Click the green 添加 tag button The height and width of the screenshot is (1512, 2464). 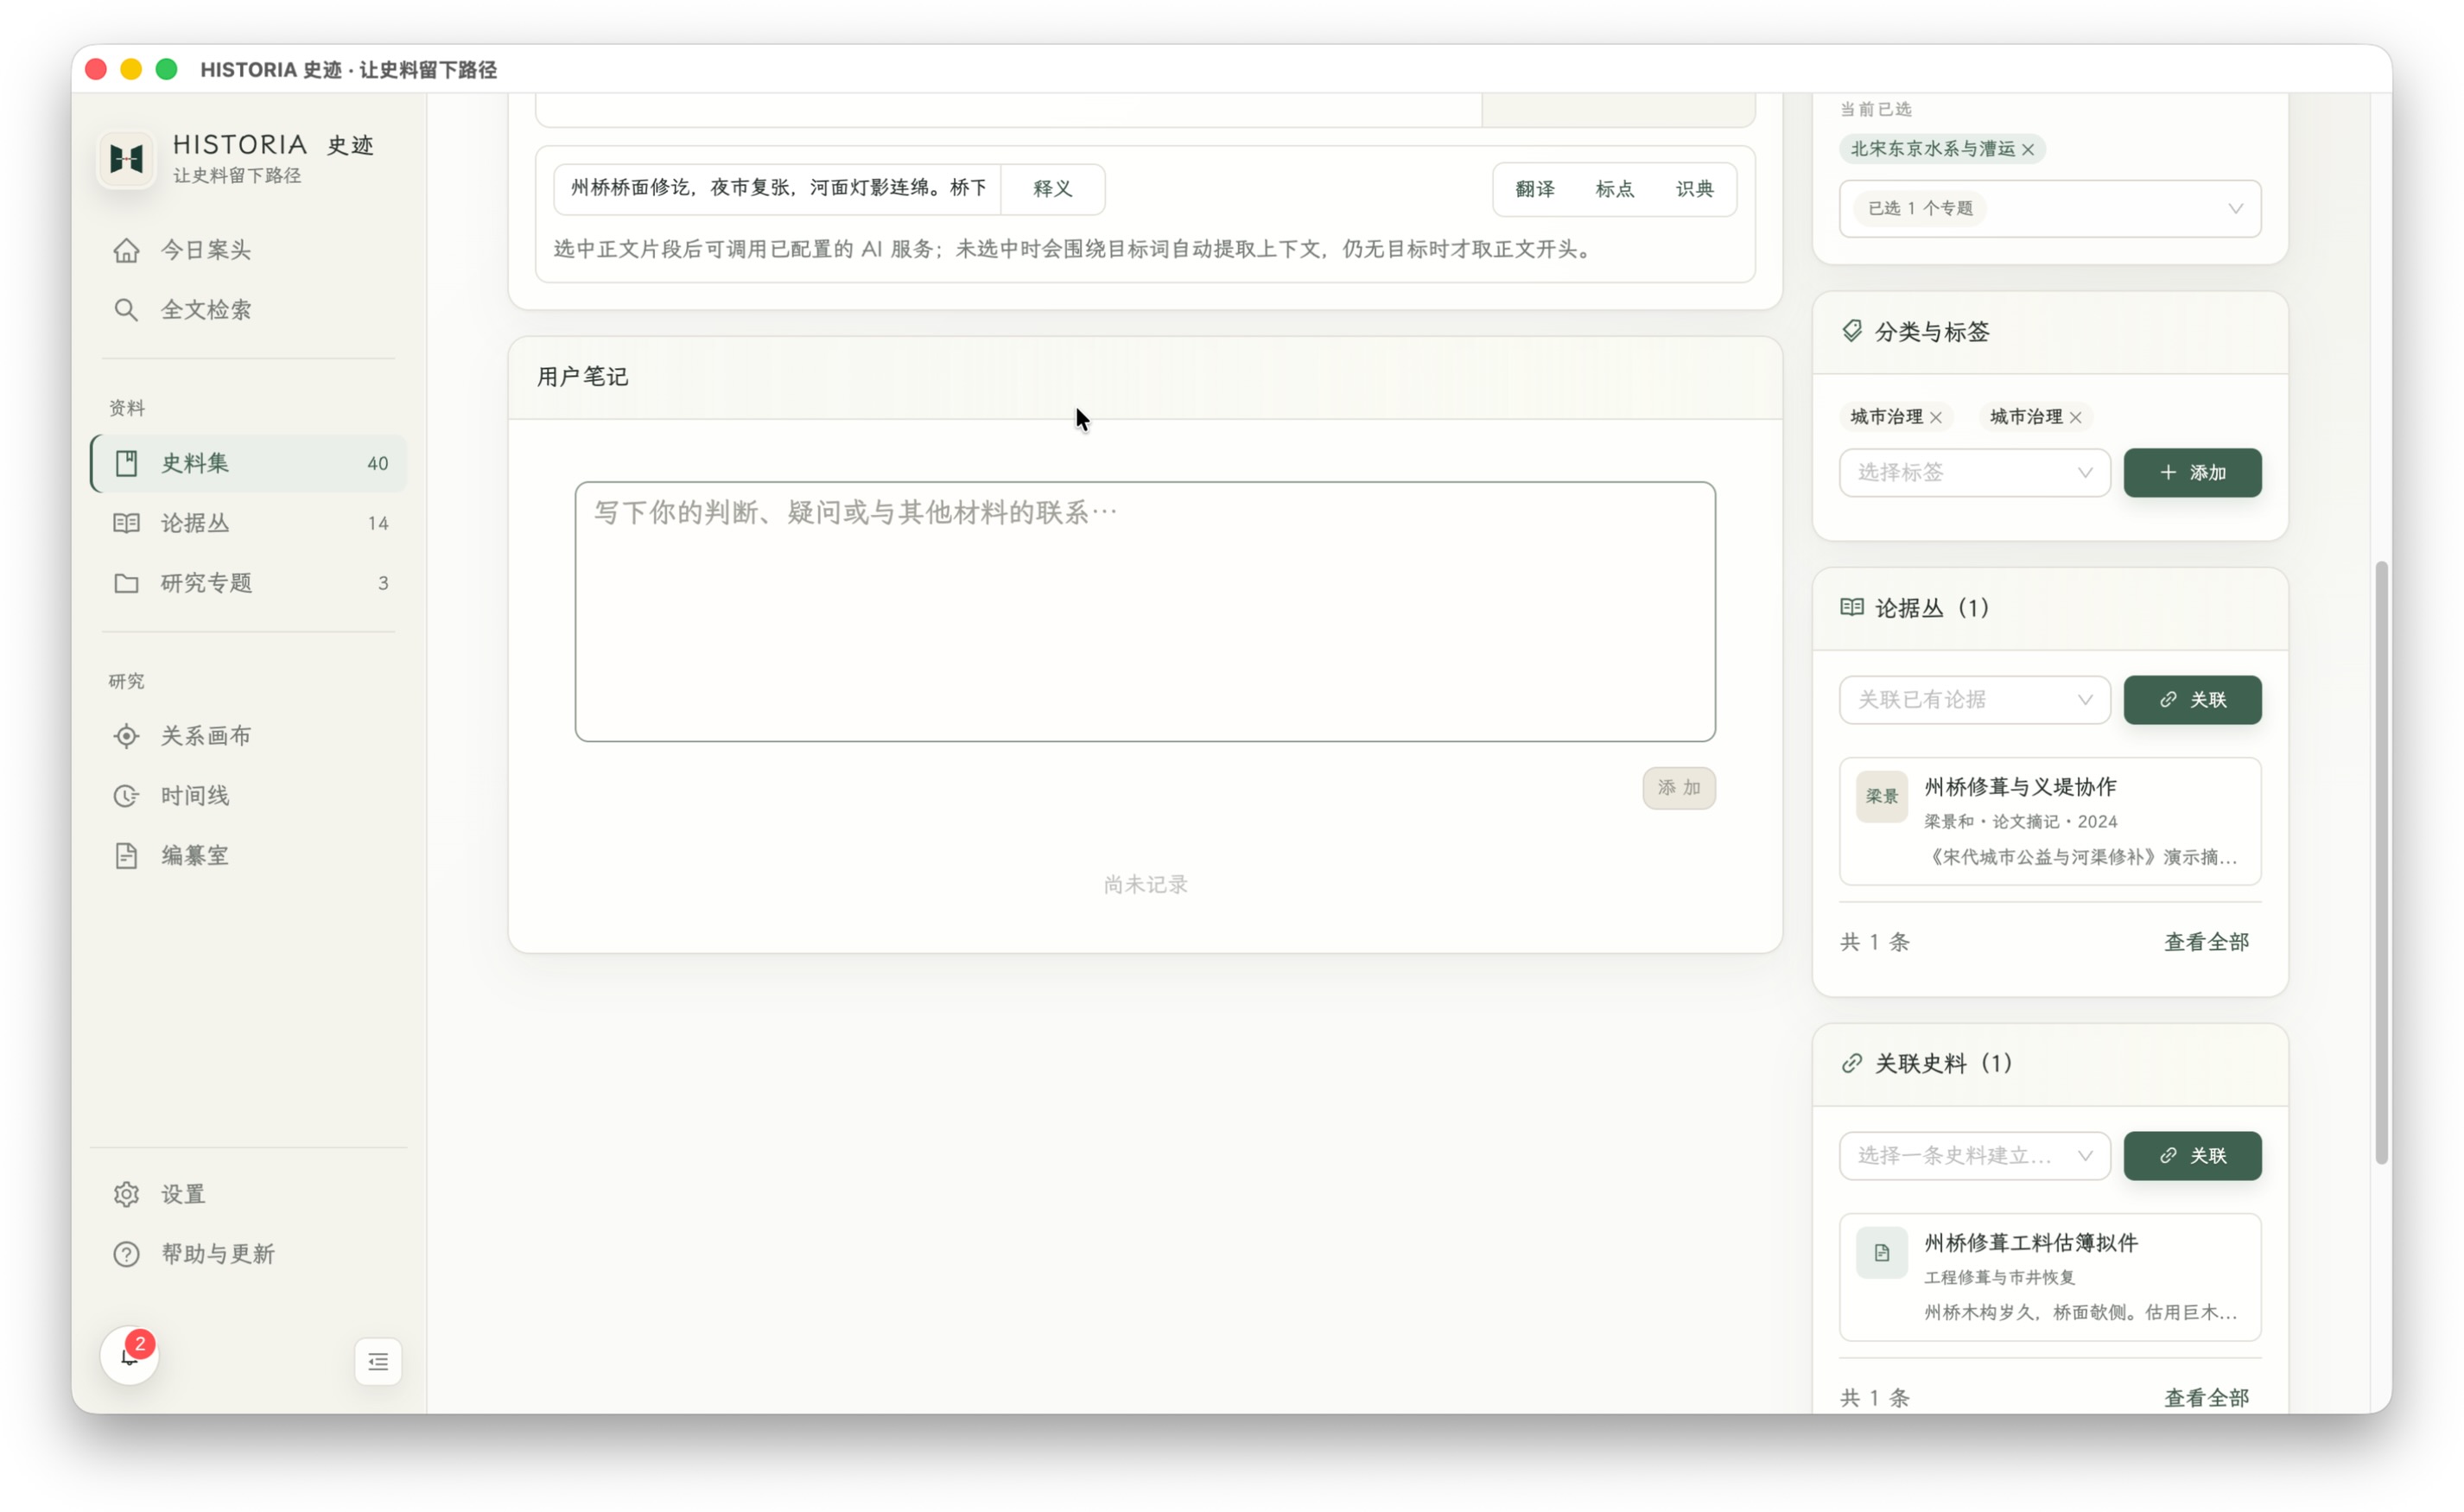(x=2192, y=473)
